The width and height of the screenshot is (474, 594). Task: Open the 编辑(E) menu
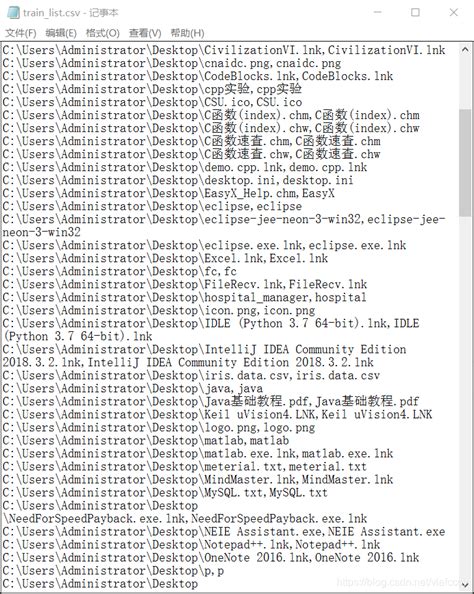[61, 33]
